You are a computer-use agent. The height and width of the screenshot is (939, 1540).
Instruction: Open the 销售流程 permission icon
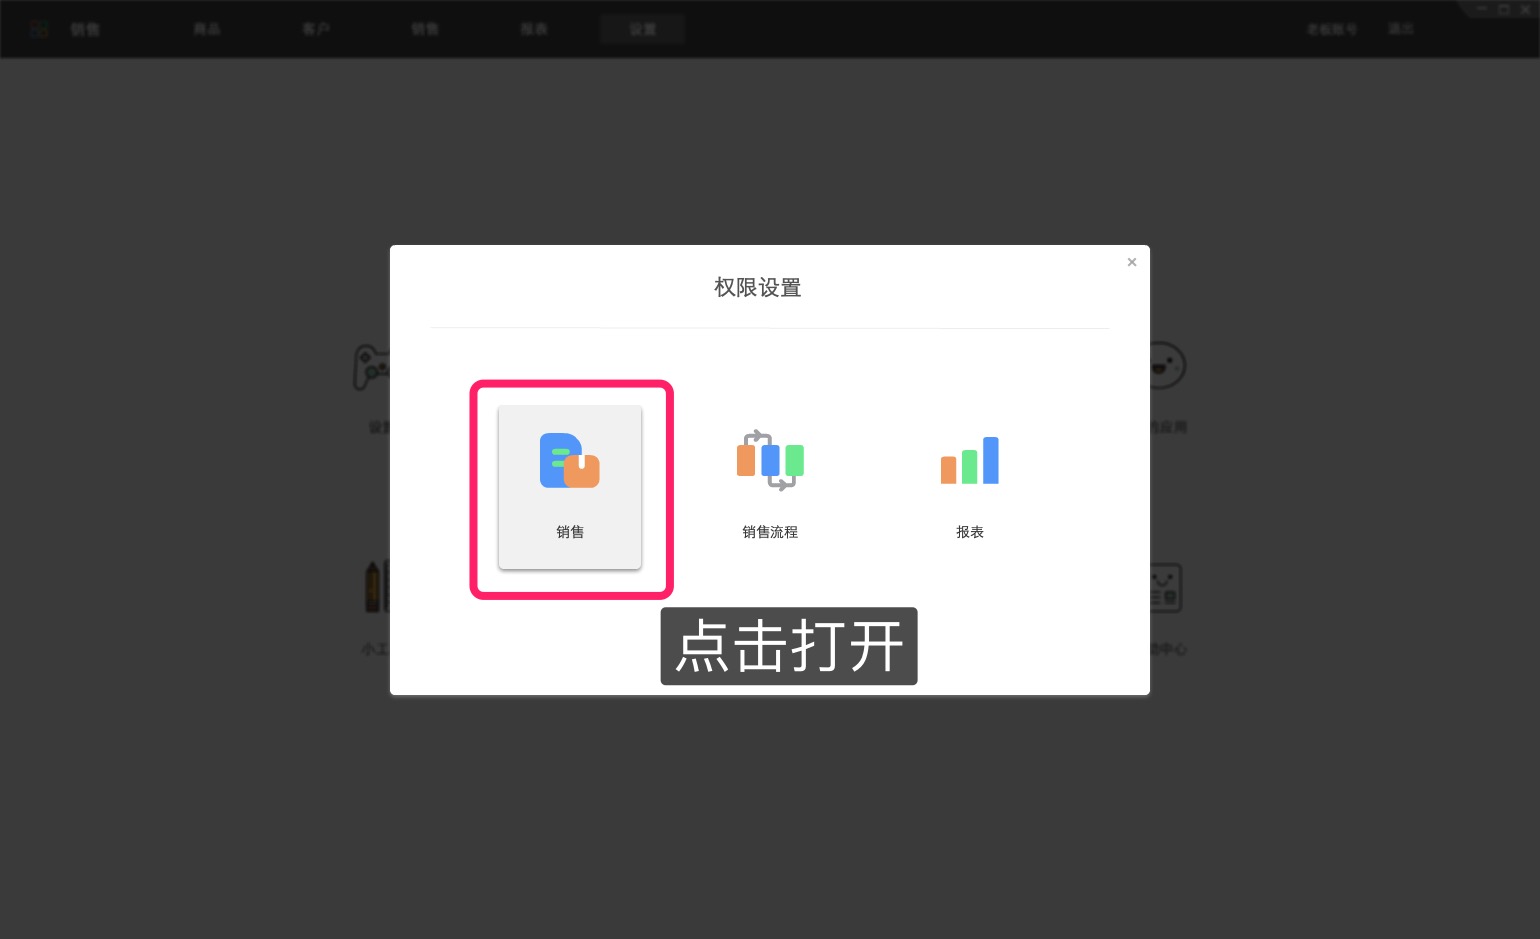(770, 460)
